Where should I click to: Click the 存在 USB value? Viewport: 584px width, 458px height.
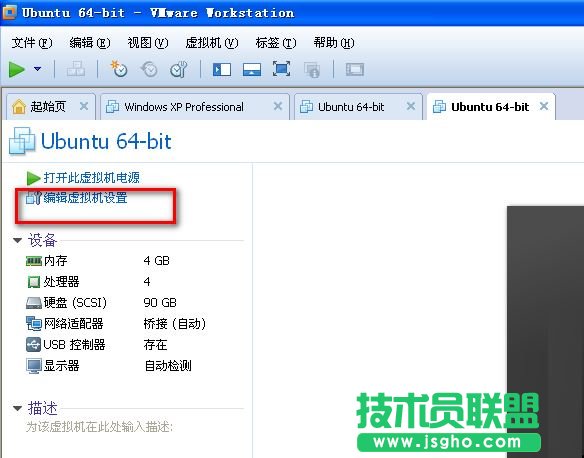(x=155, y=345)
